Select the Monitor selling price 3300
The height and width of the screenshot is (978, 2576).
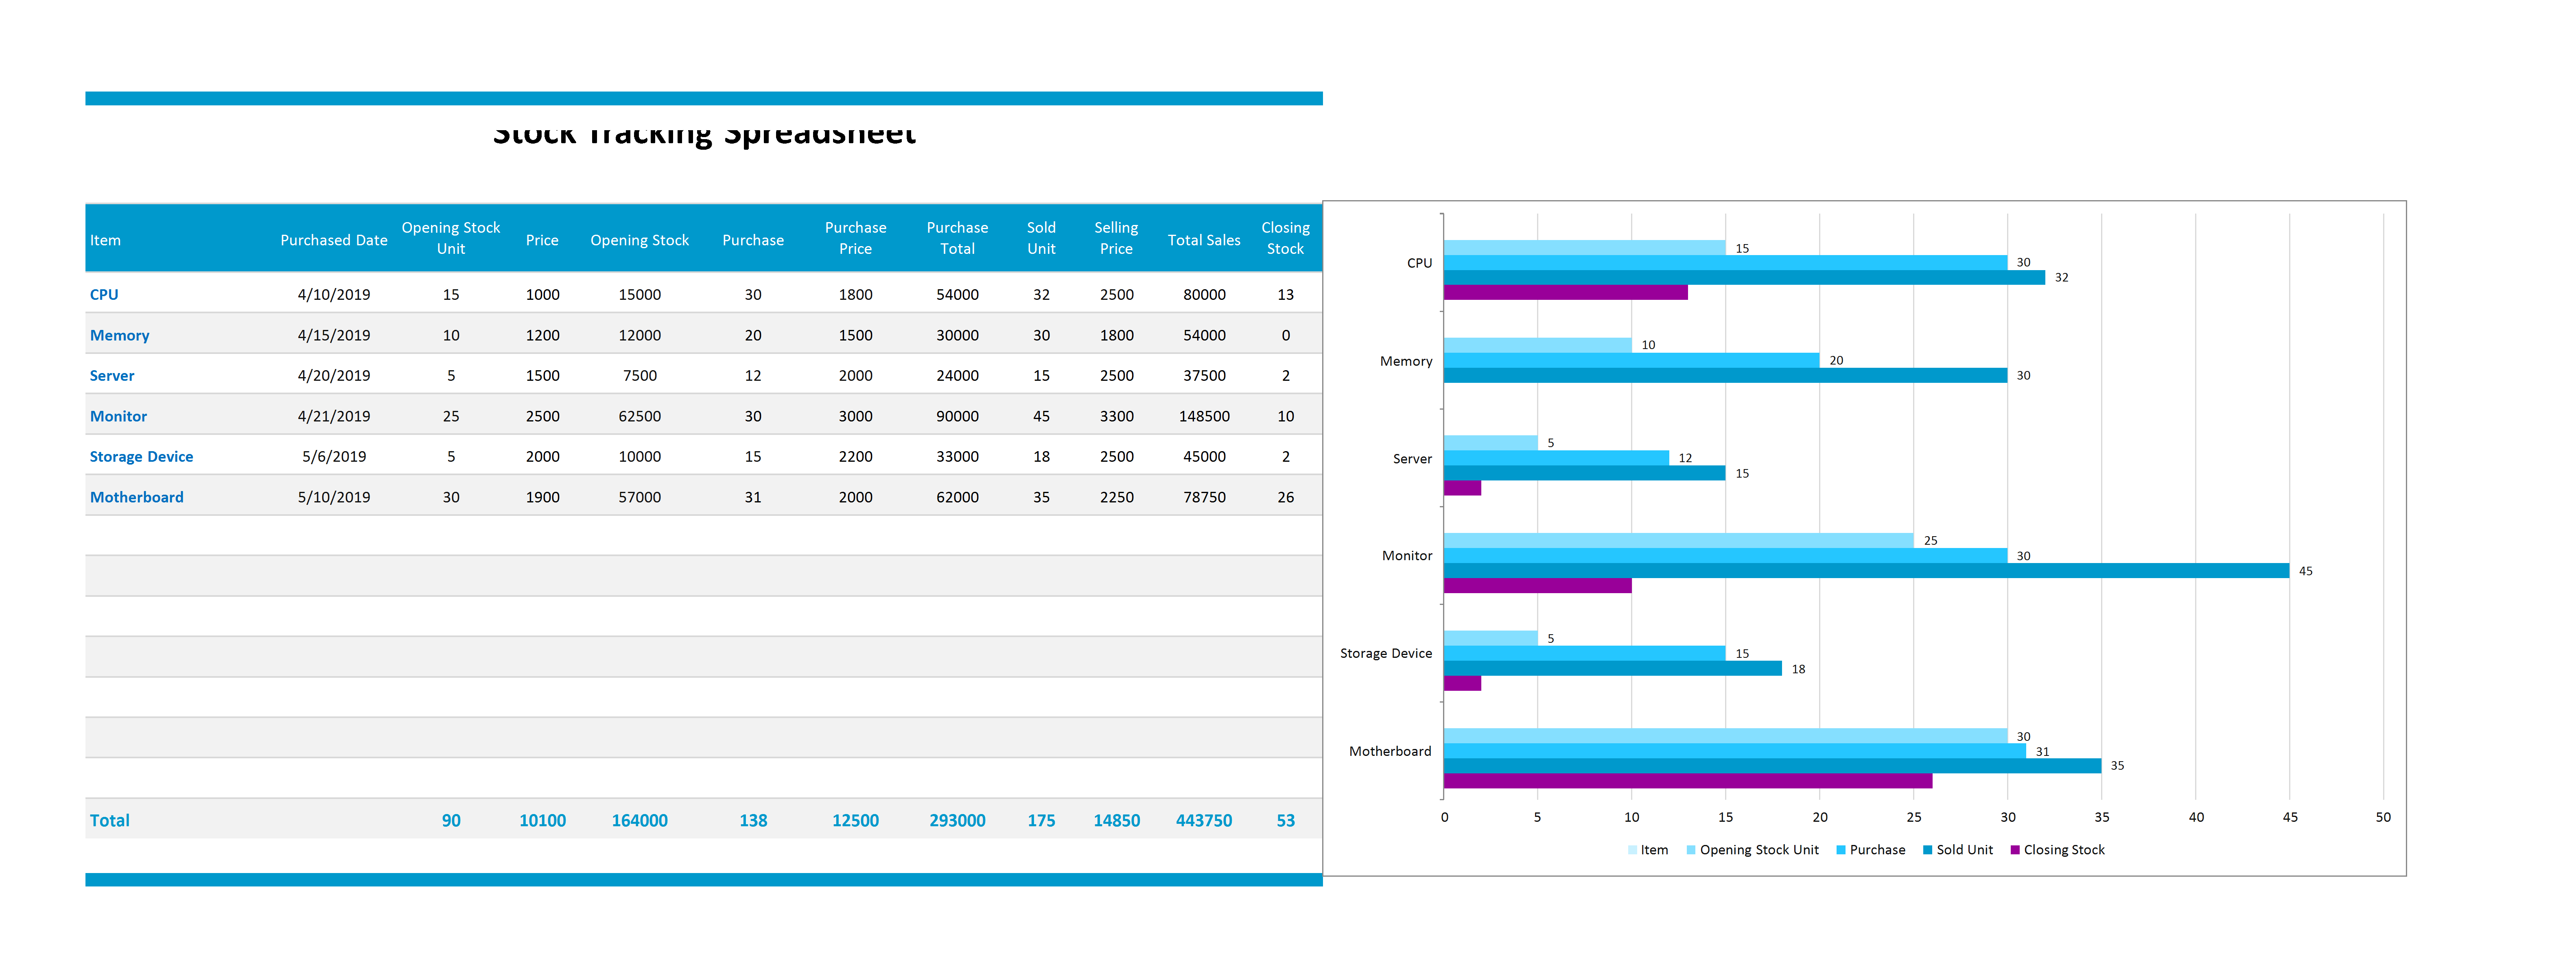1116,416
